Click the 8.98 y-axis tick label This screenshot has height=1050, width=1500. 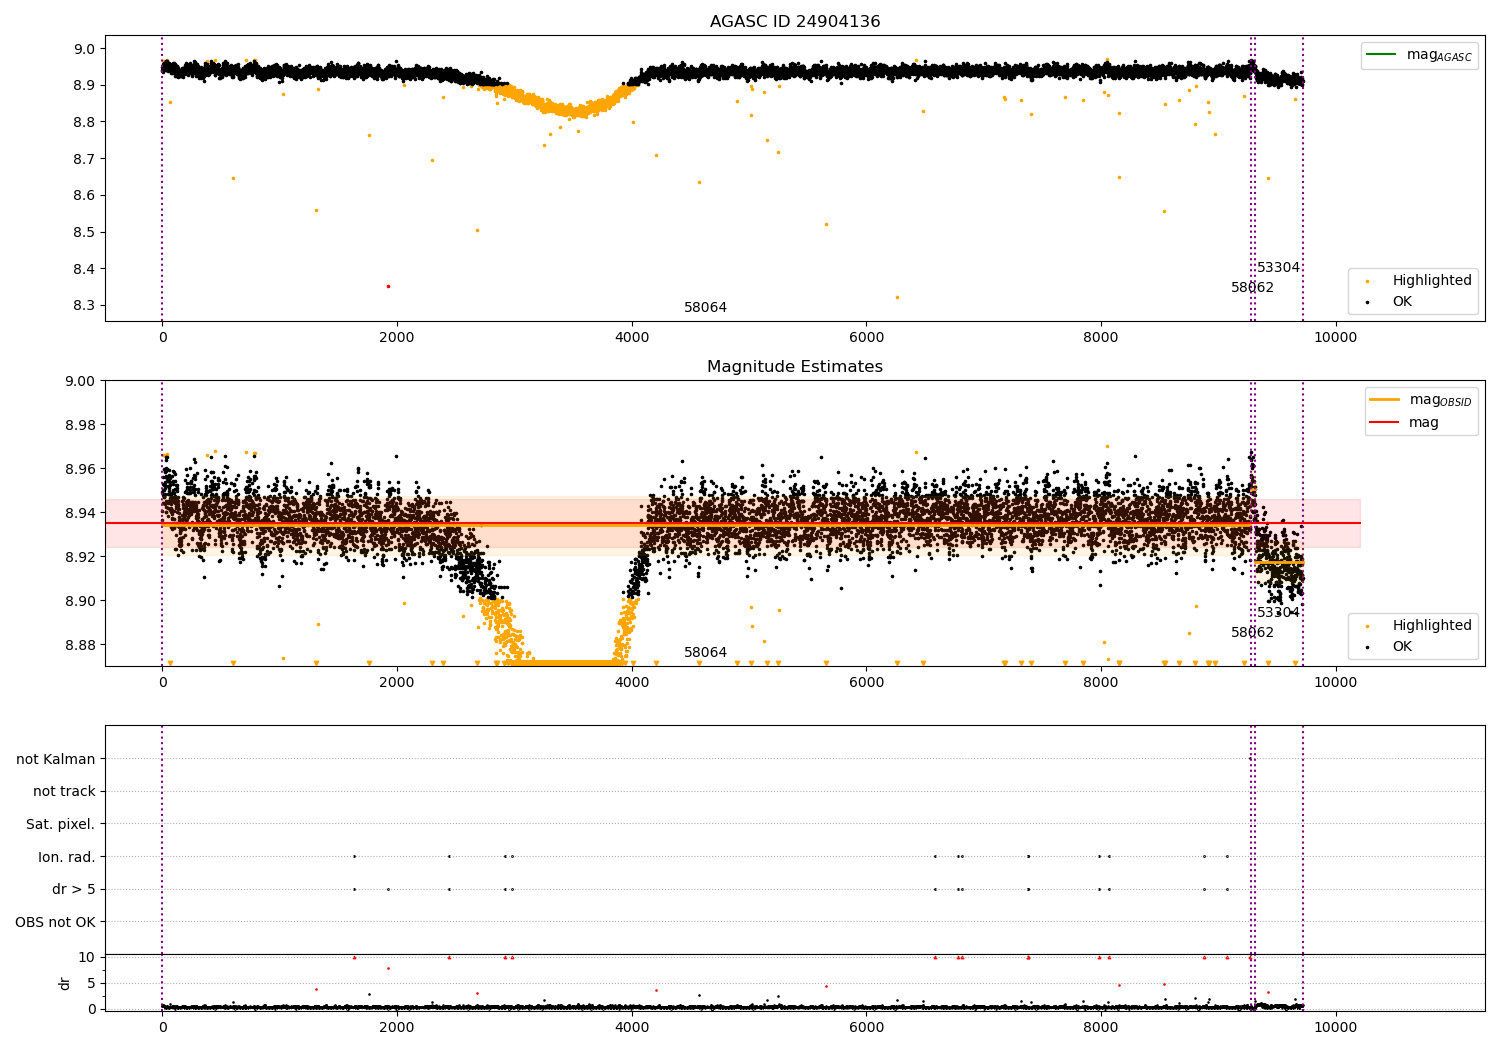[x=81, y=425]
